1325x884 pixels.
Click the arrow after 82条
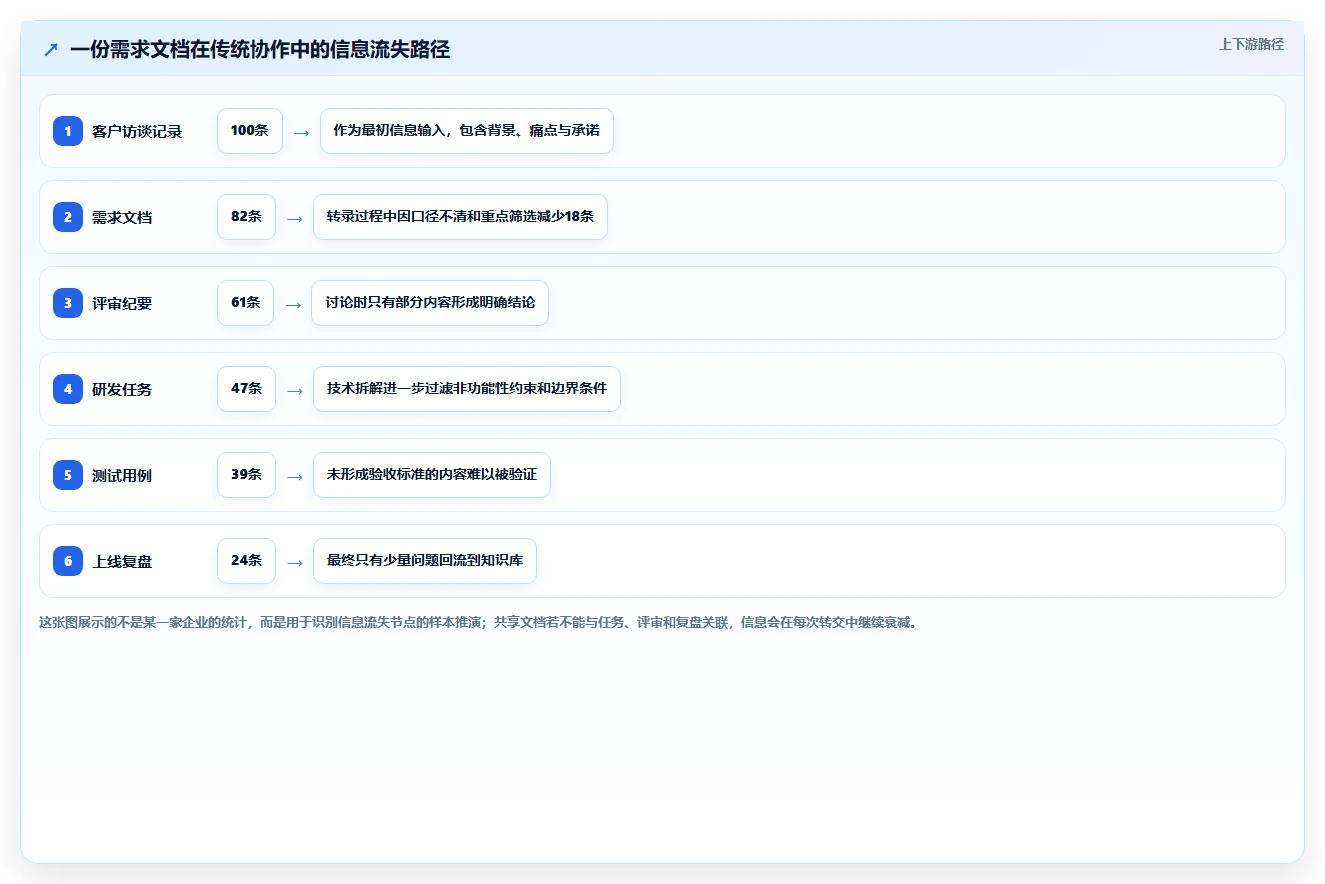294,218
